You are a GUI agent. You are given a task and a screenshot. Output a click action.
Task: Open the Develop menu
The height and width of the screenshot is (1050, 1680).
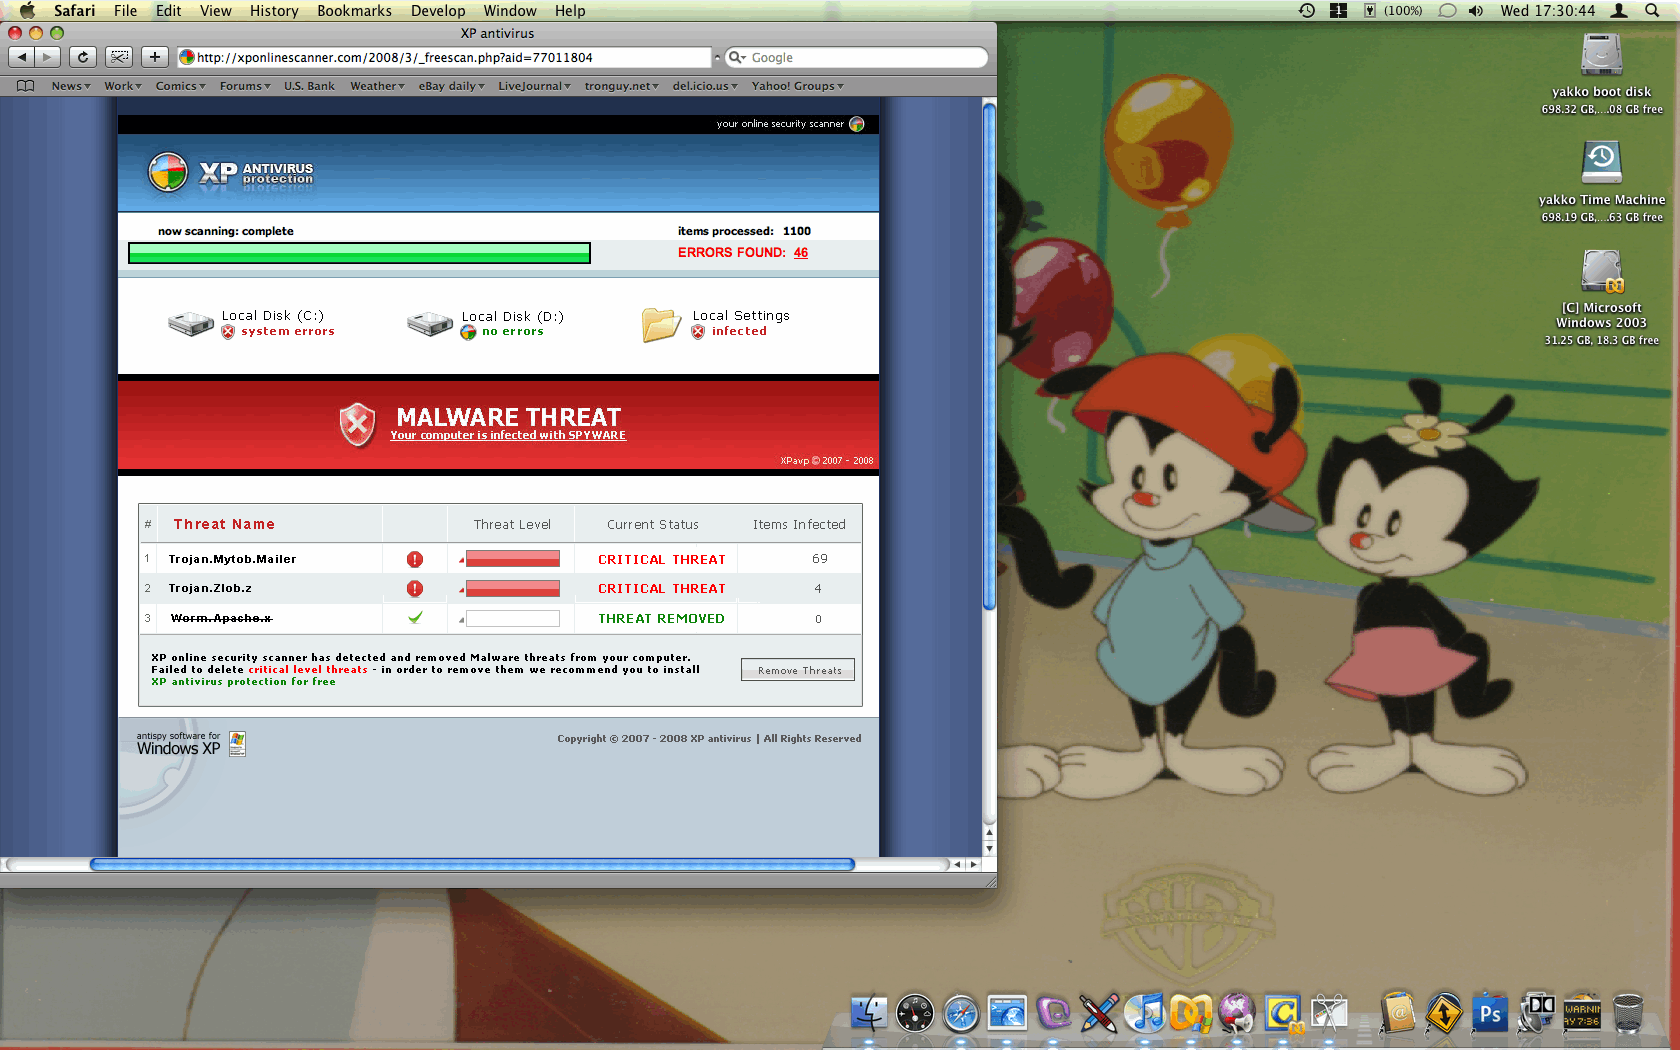click(438, 11)
